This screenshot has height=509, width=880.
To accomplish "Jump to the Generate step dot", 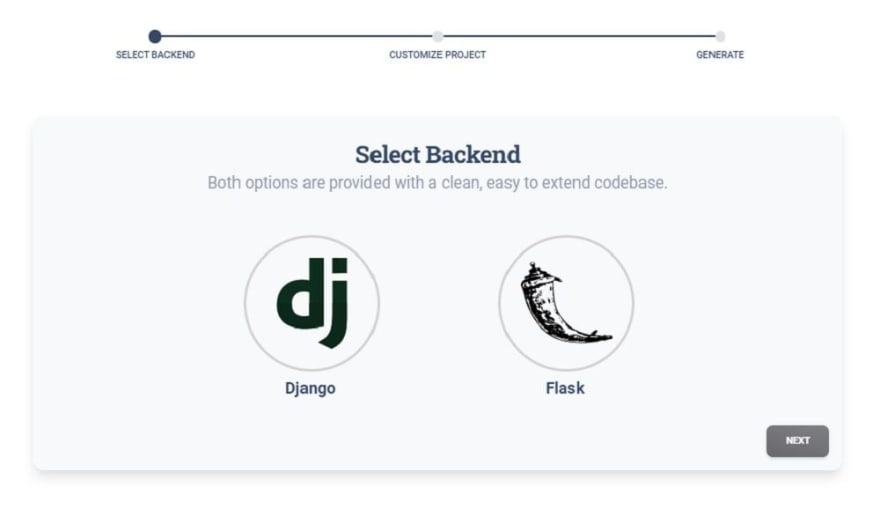I will (x=720, y=36).
